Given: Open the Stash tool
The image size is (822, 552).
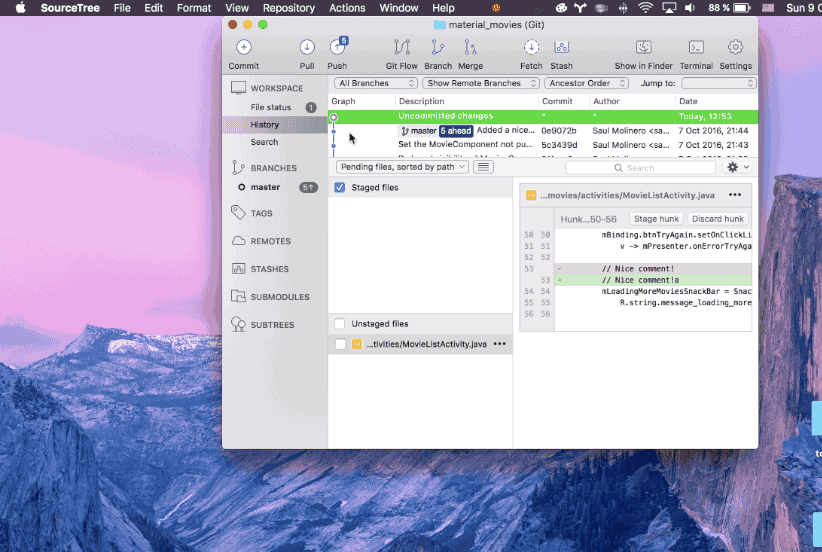Looking at the screenshot, I should pyautogui.click(x=561, y=48).
